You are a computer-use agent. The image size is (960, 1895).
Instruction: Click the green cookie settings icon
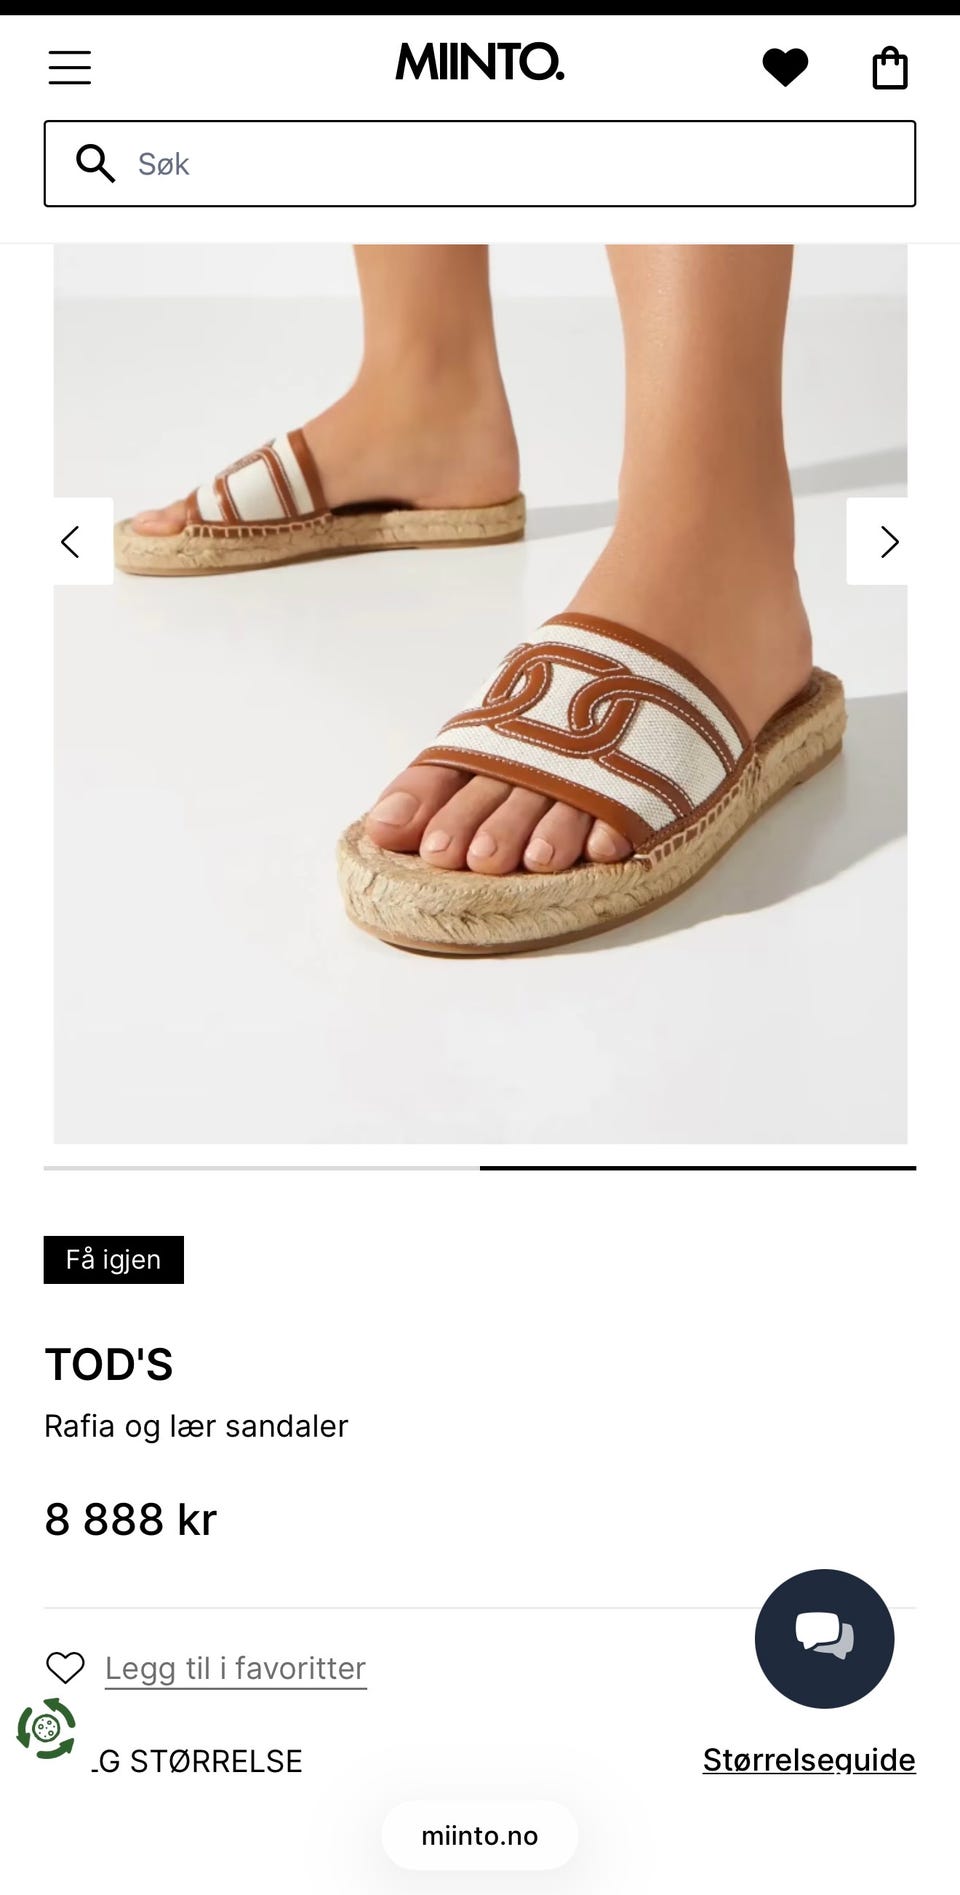[x=46, y=1728]
